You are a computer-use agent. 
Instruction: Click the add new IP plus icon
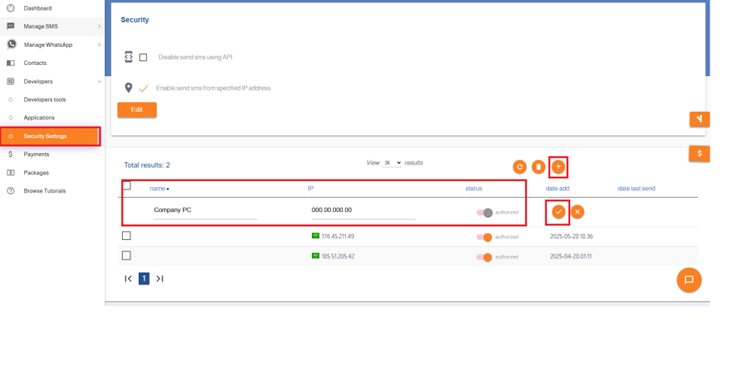coord(558,167)
